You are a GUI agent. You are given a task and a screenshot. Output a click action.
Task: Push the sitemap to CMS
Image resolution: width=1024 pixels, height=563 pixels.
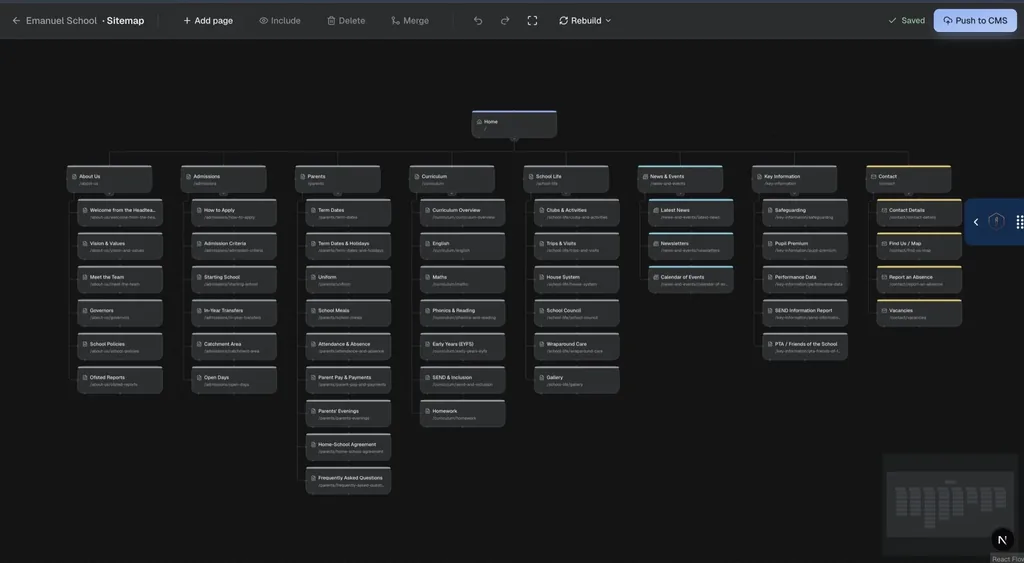(975, 21)
